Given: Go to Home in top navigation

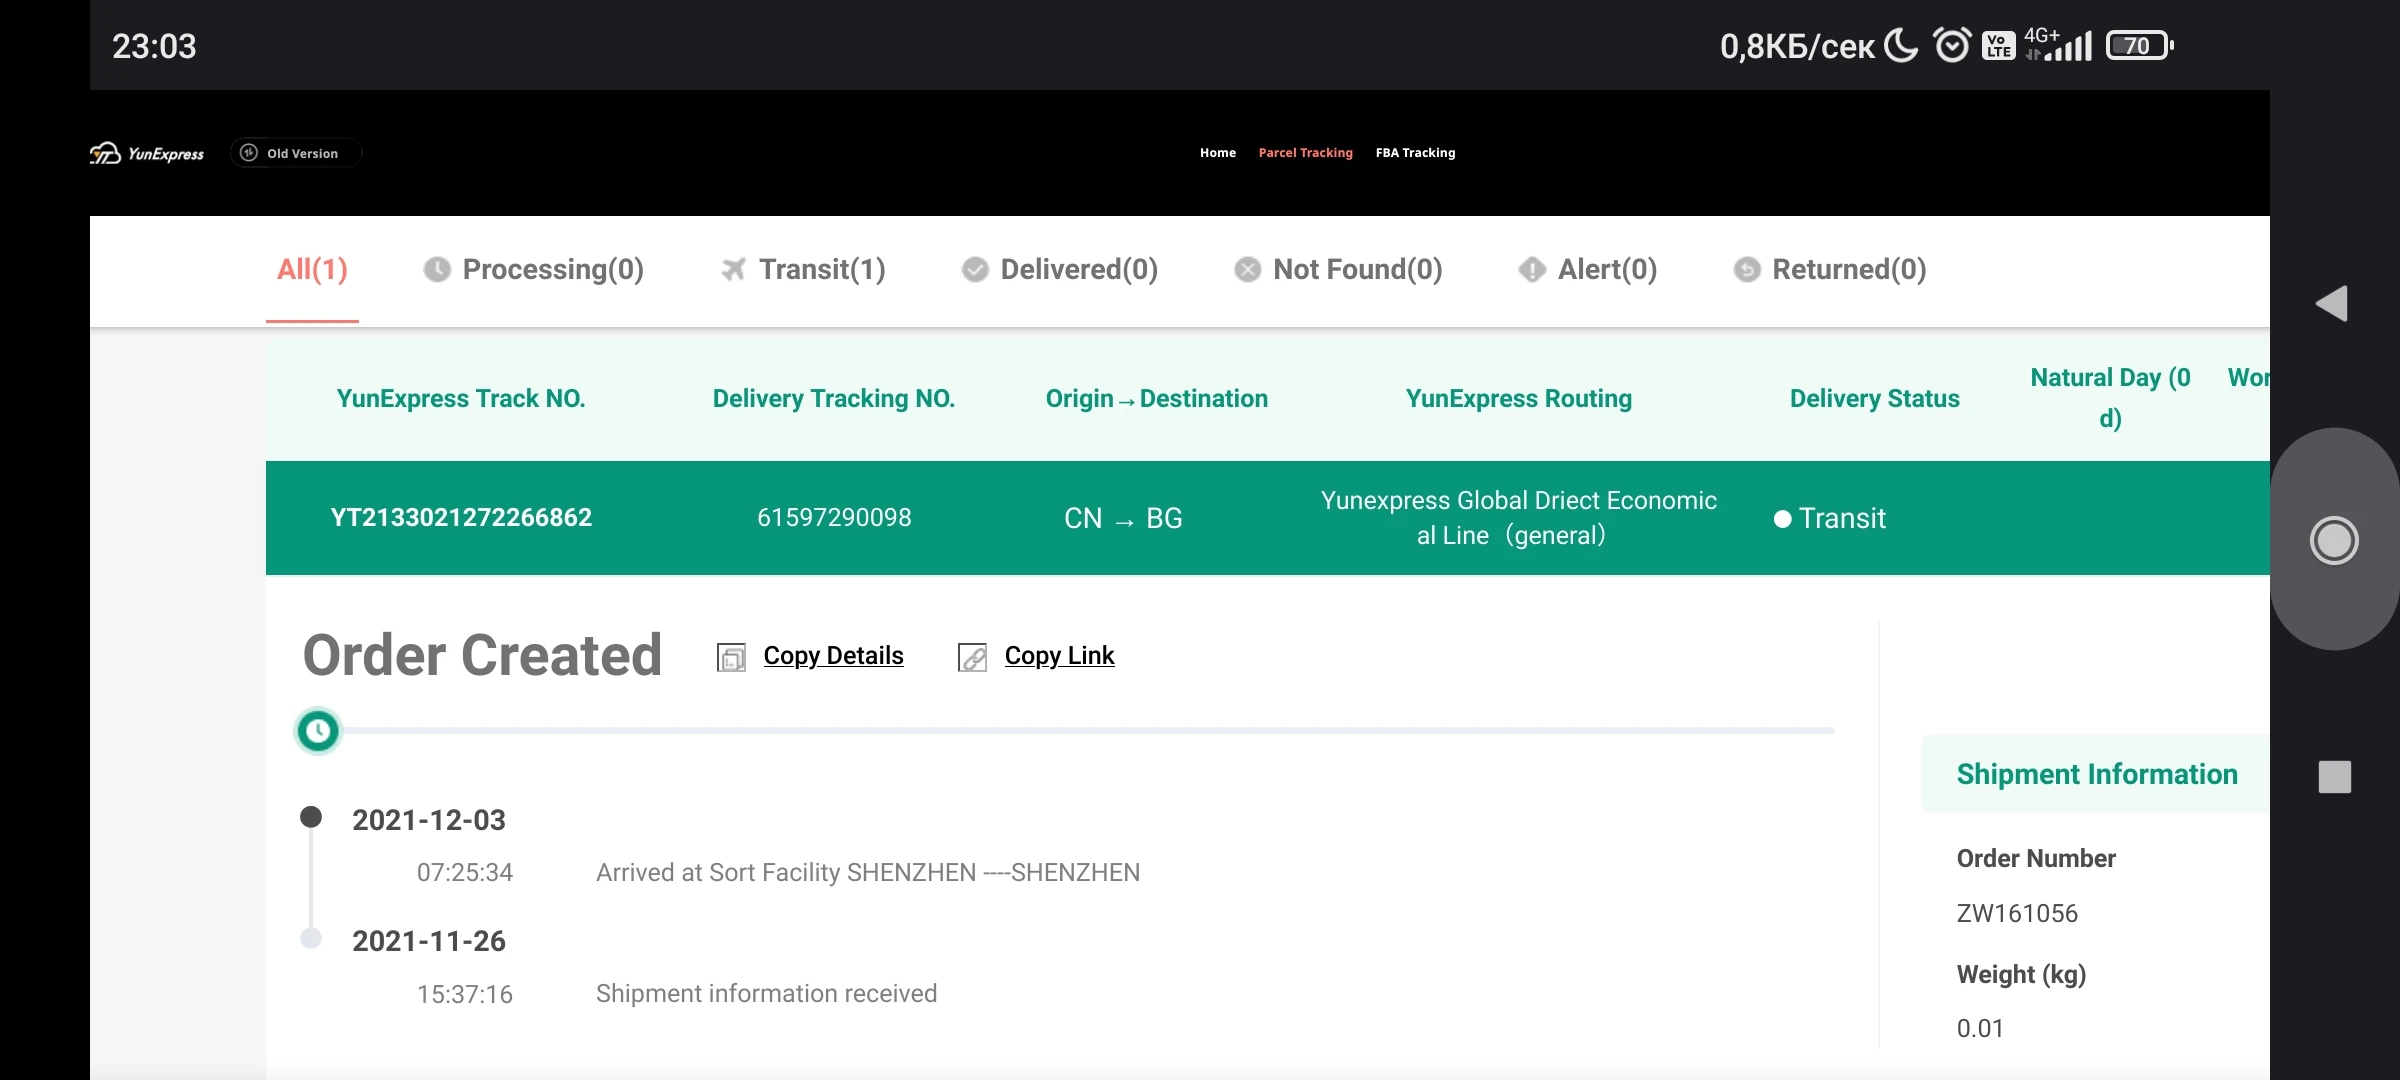Looking at the screenshot, I should coord(1218,153).
